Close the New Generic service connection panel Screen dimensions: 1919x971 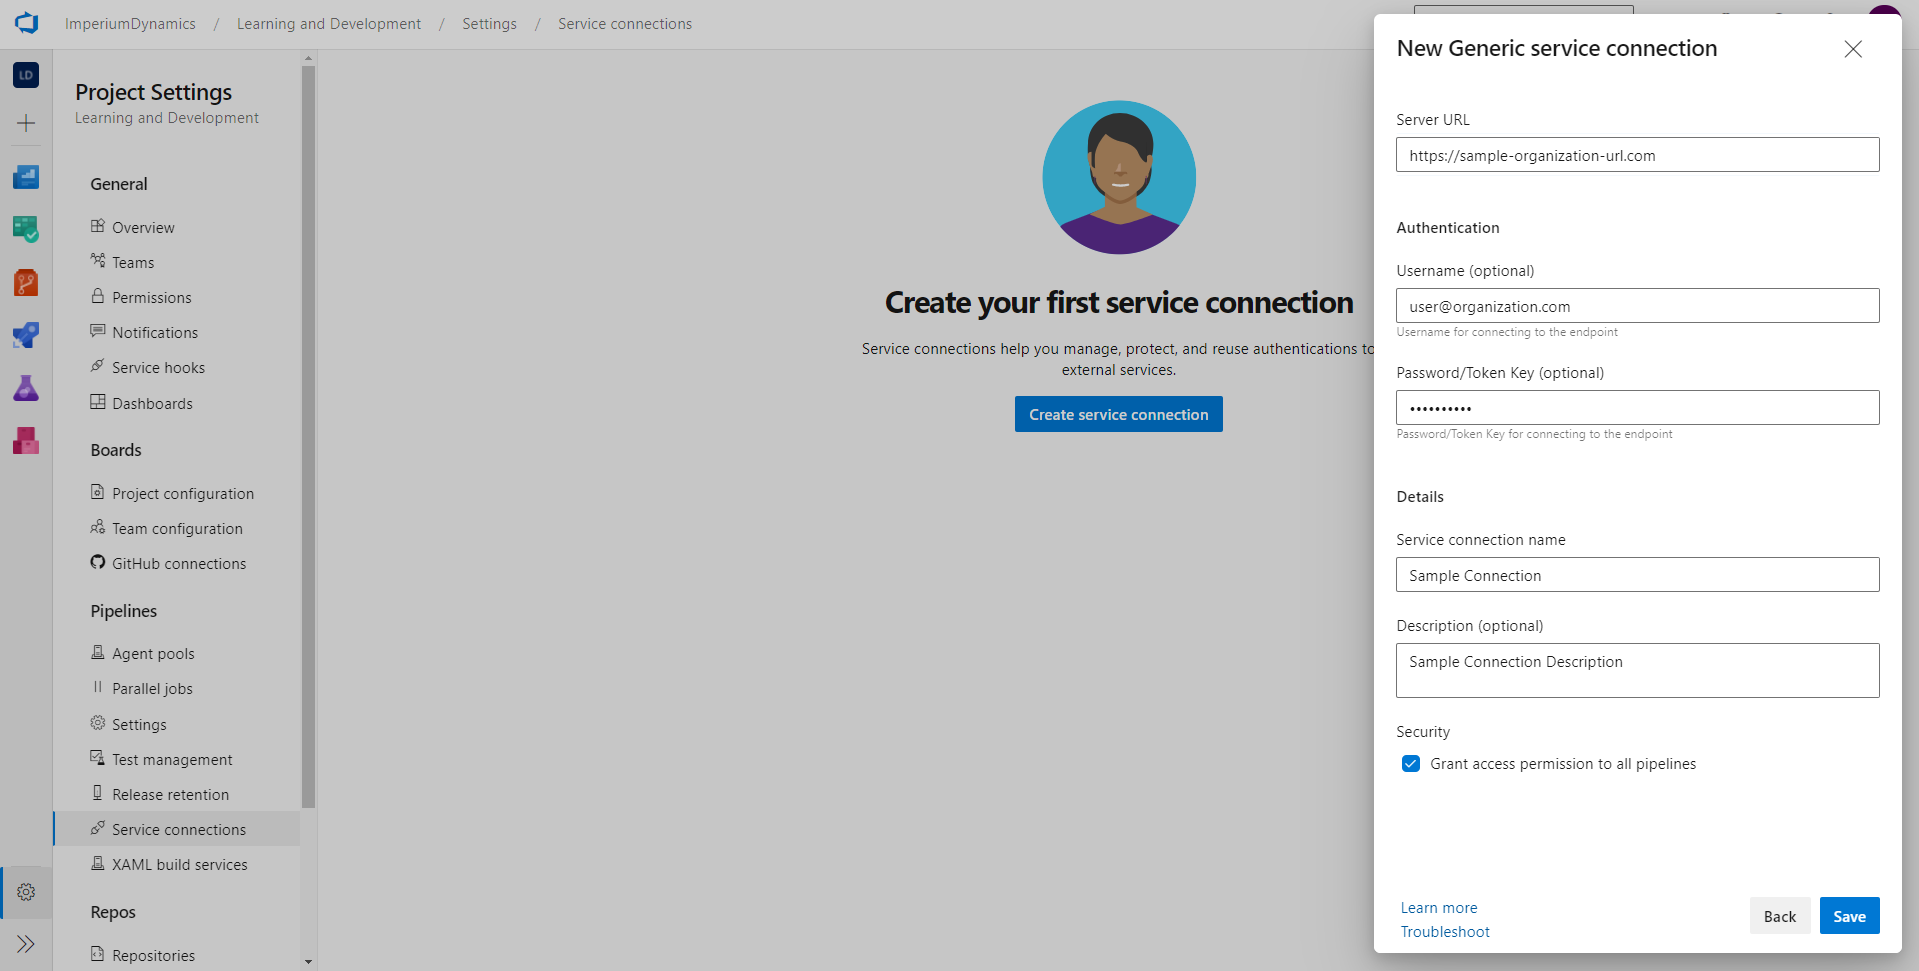point(1852,49)
